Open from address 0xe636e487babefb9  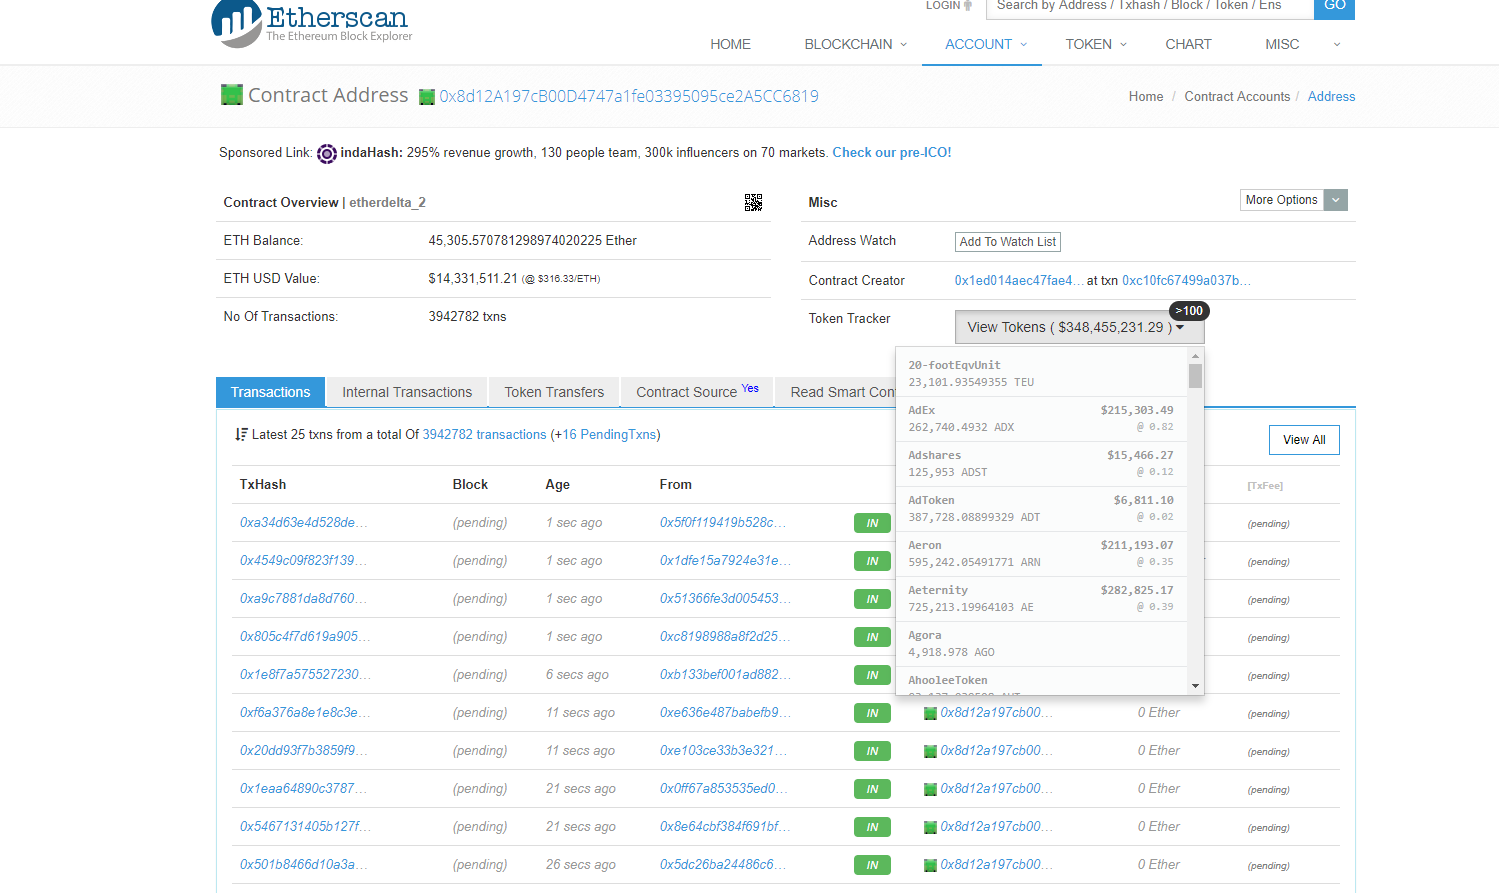click(725, 713)
